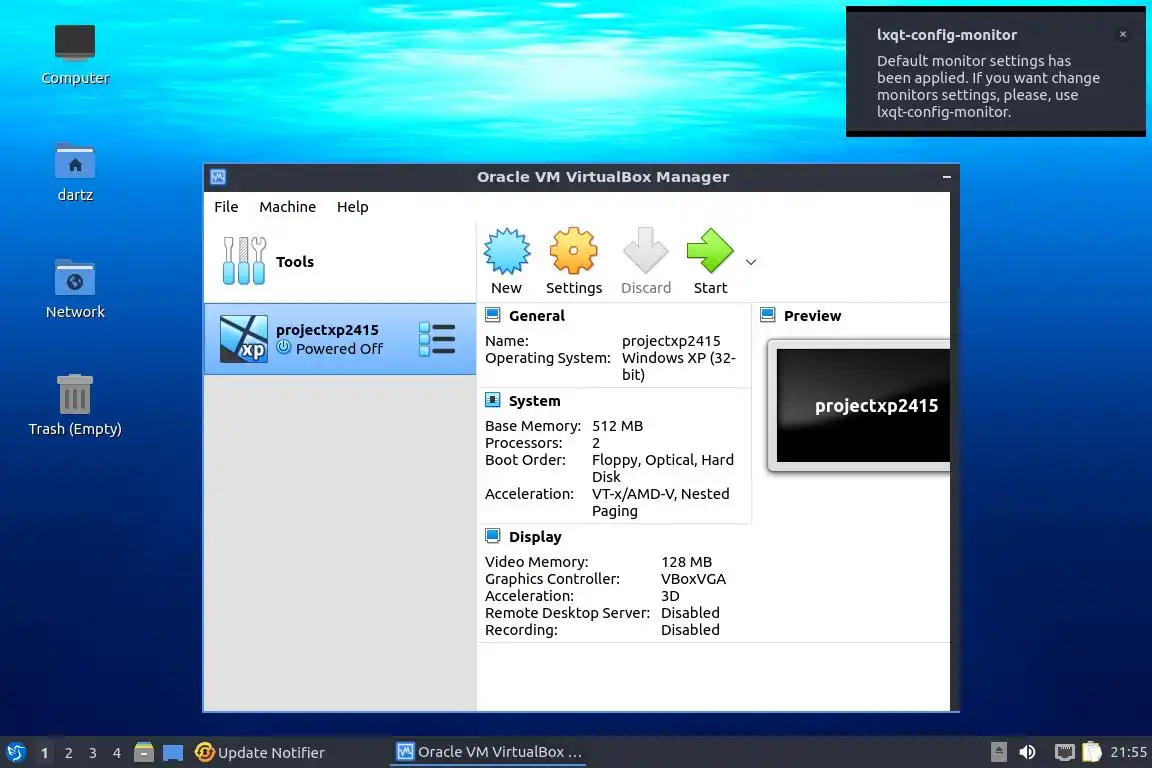The width and height of the screenshot is (1152, 768).
Task: Click the Windows XP (32-bit) operating system value
Action: coord(679,366)
